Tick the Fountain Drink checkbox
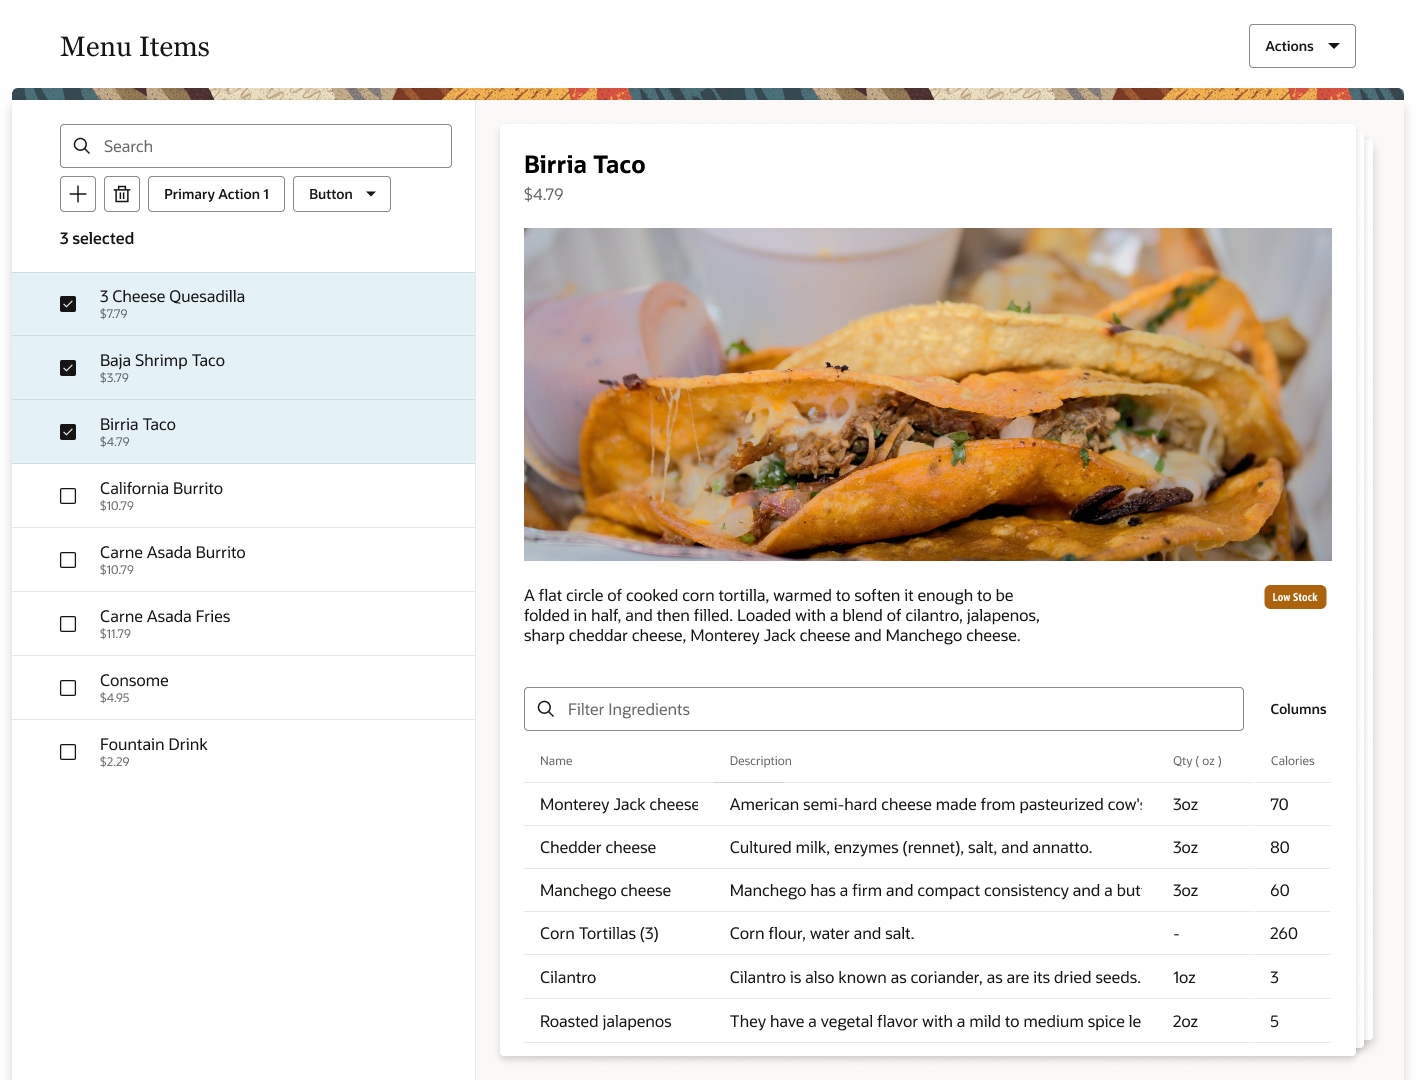1416x1080 pixels. point(68,752)
